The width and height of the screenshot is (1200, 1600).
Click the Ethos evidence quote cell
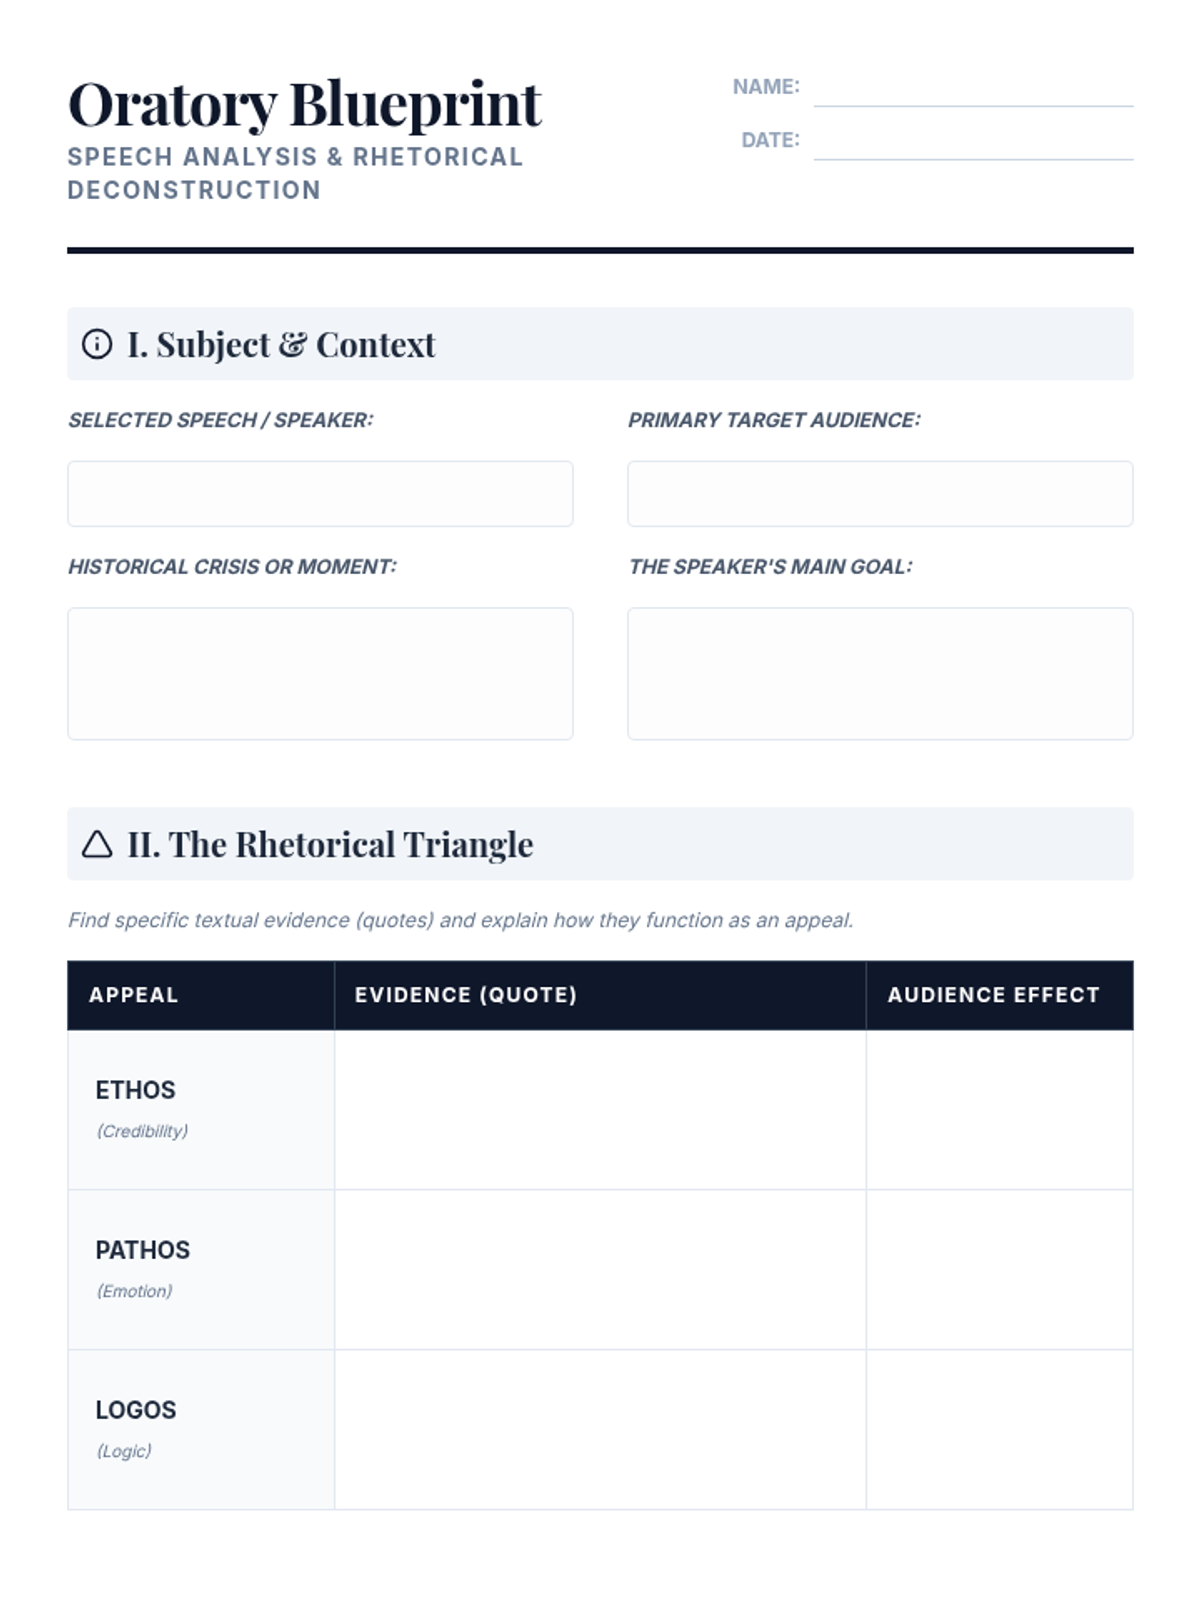coord(600,1110)
